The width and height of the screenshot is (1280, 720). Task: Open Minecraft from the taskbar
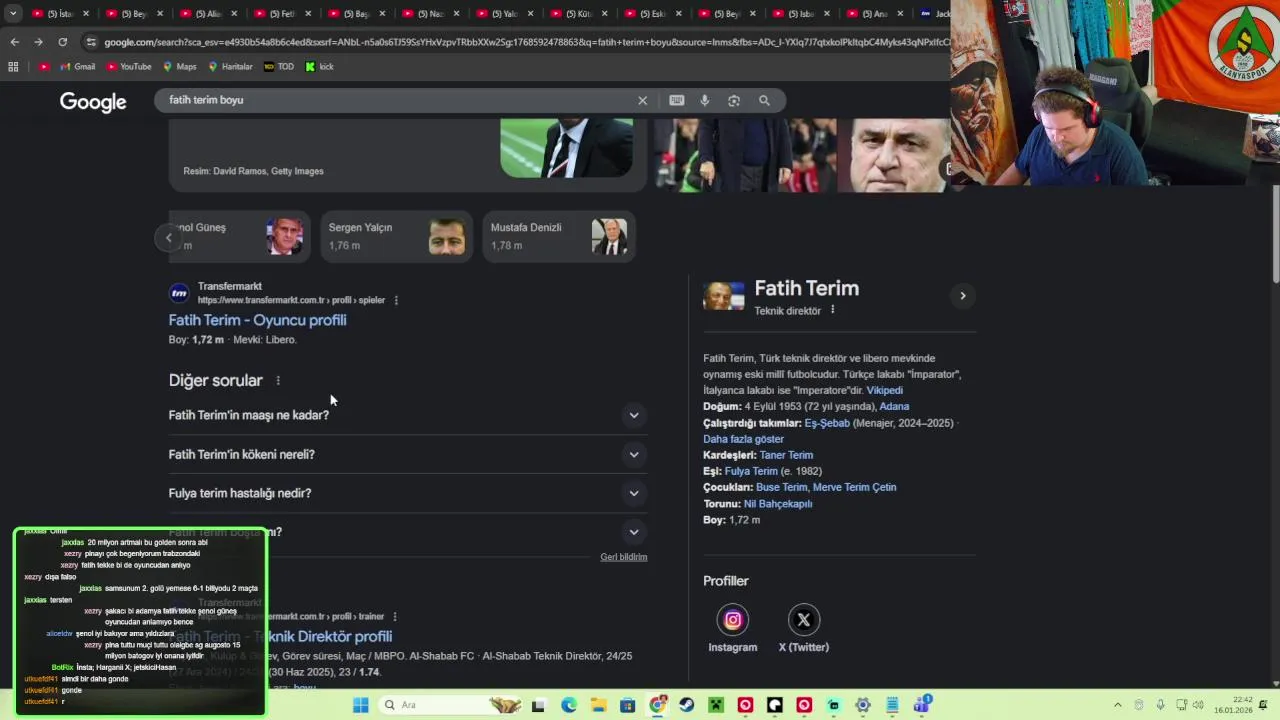coord(716,705)
